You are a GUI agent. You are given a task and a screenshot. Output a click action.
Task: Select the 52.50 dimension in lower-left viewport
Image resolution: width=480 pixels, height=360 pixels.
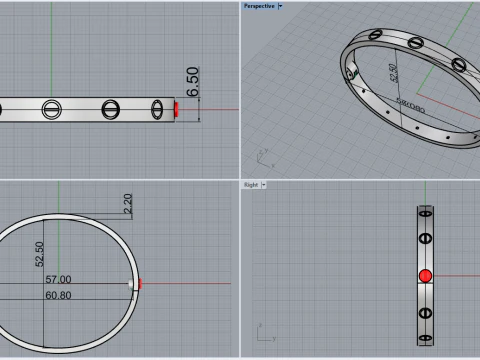39,254
